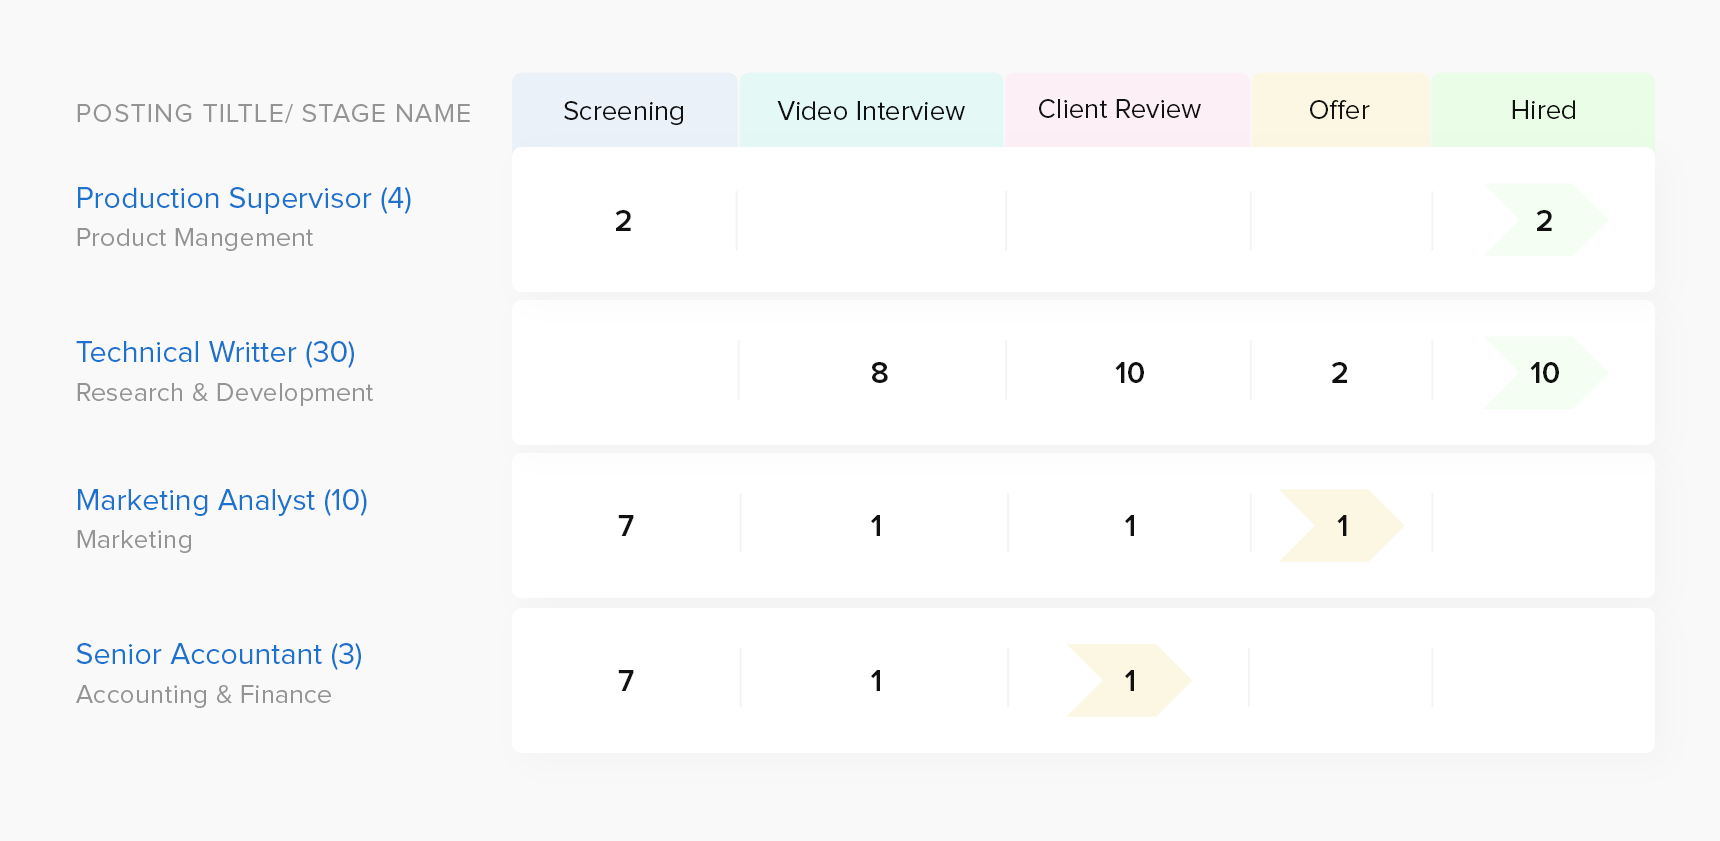This screenshot has height=841, width=1720.
Task: Select the Offer stage column header
Action: point(1338,110)
